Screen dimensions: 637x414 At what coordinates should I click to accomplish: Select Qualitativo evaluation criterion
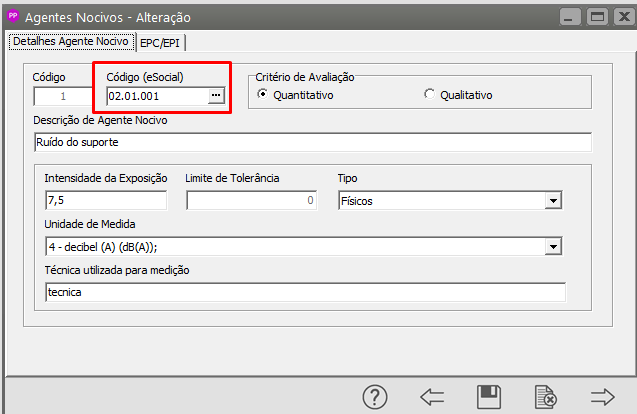tap(430, 95)
